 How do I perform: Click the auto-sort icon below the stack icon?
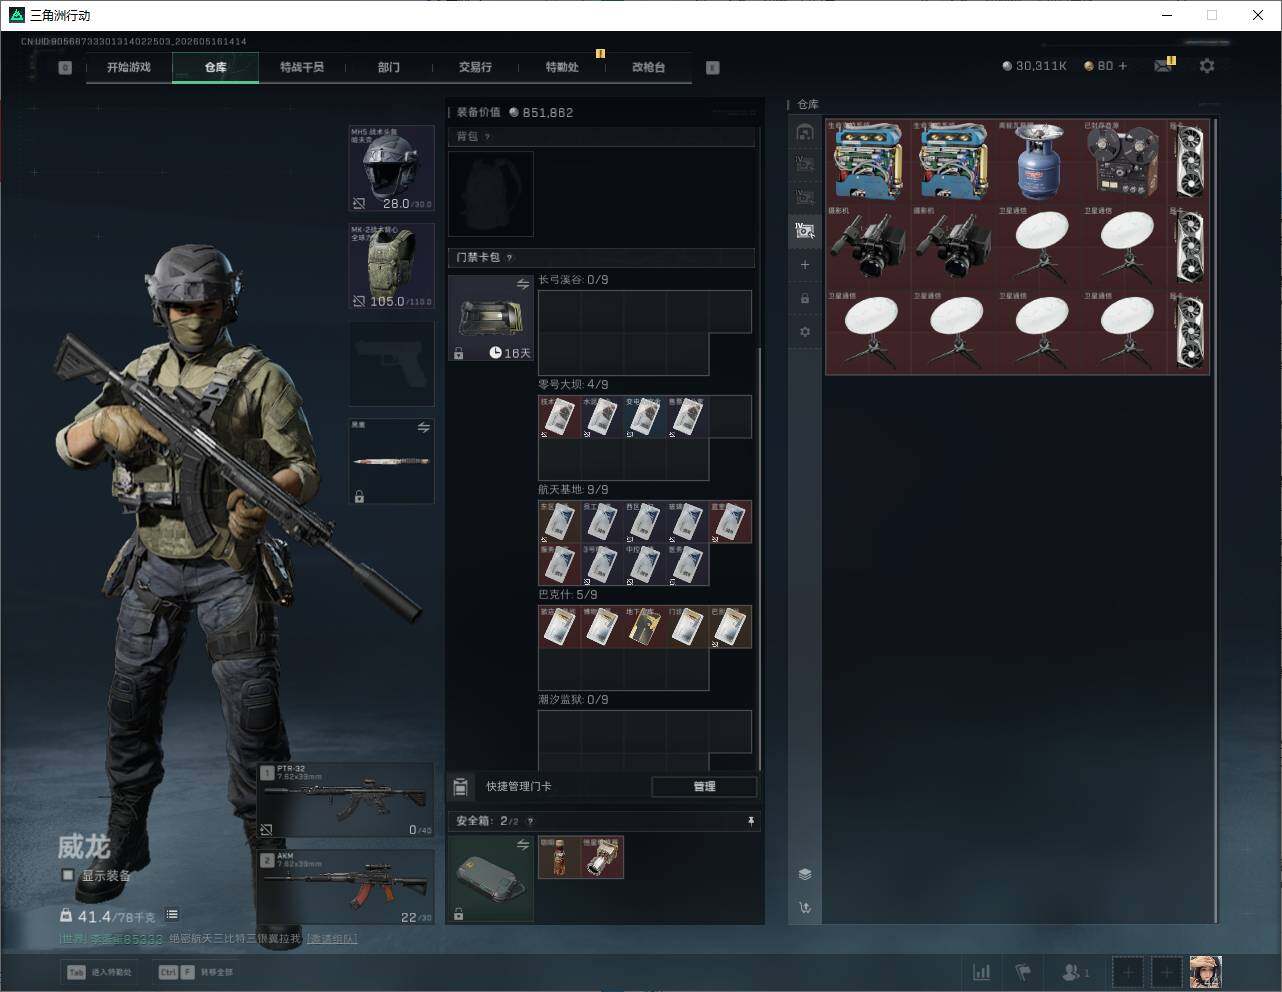pyautogui.click(x=805, y=908)
